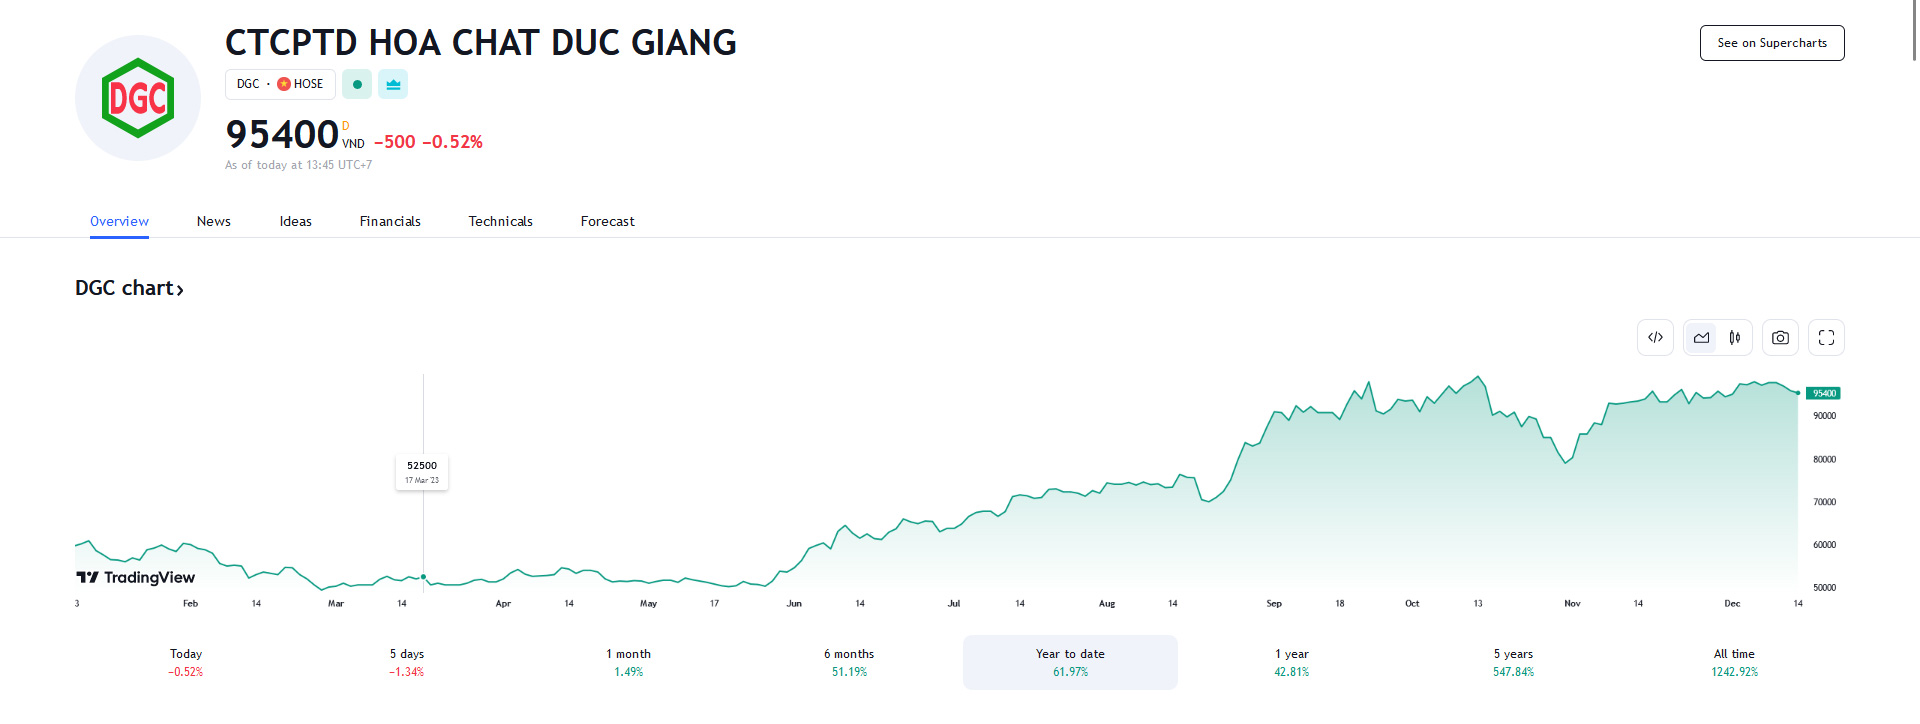Open the embed code icon for the chart
Image resolution: width=1920 pixels, height=724 pixels.
[x=1655, y=337]
